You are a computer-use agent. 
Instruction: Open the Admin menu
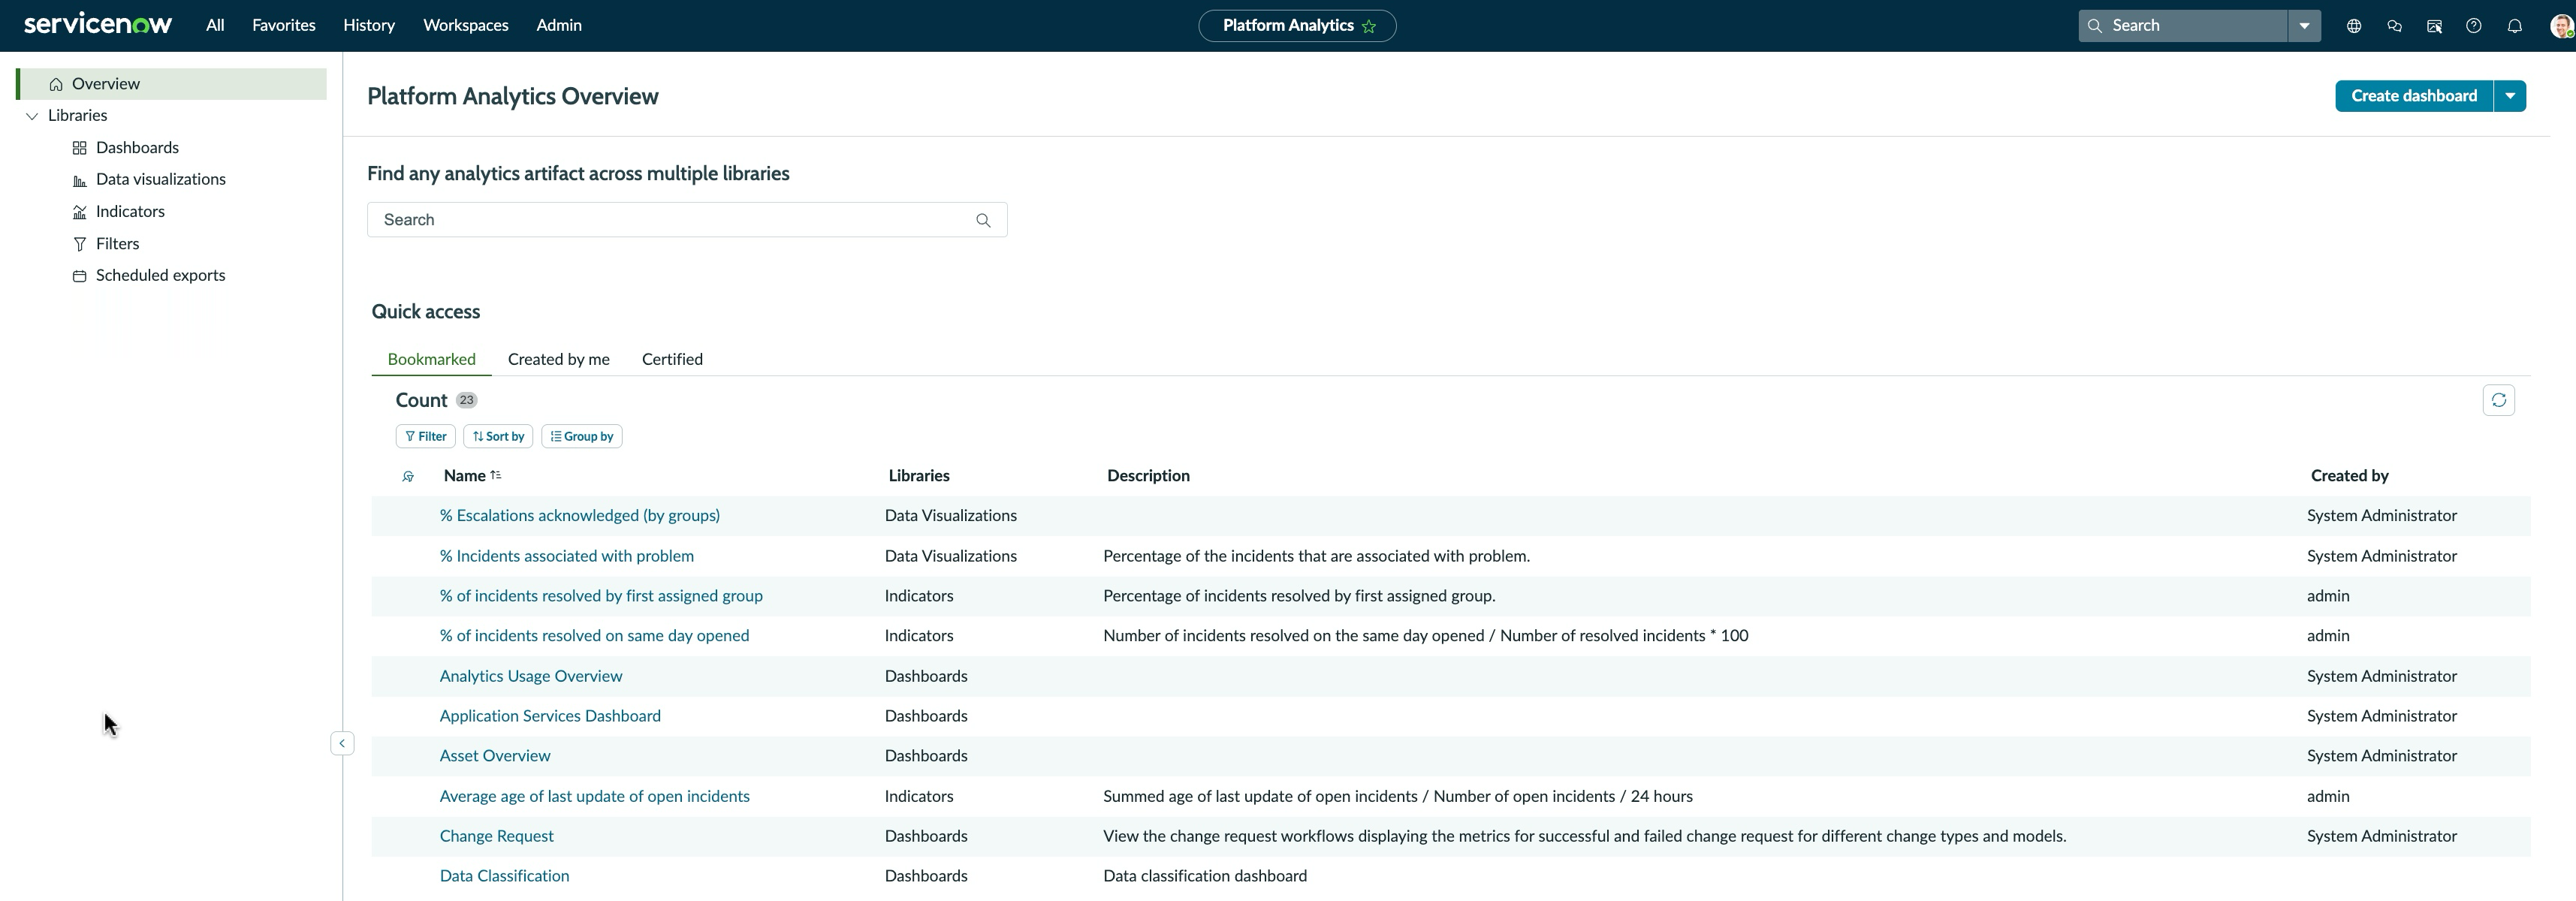coord(559,25)
